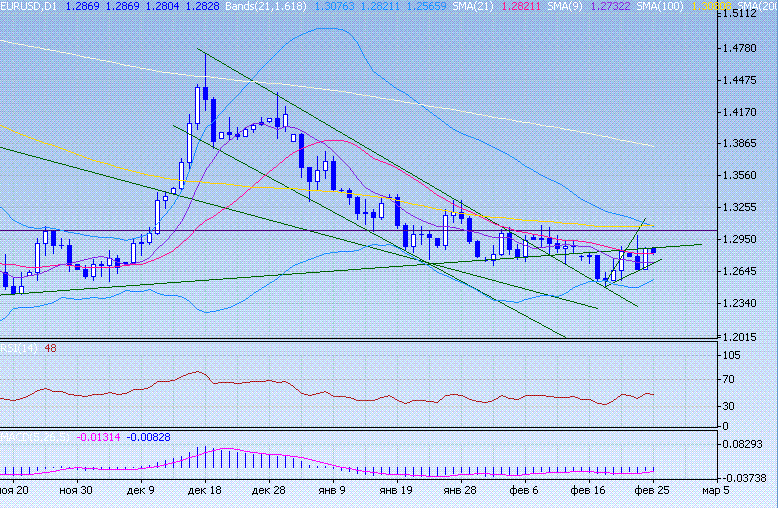The image size is (778, 508).
Task: Click the RSI(14) sub-window label
Action: pyautogui.click(x=18, y=348)
